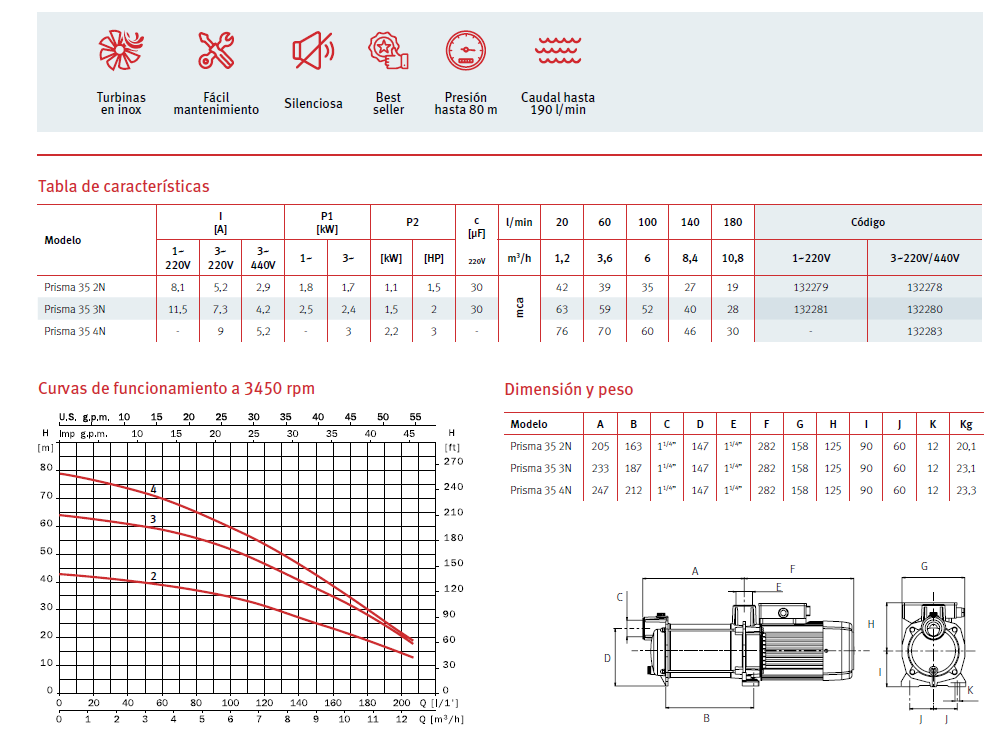This screenshot has width=990, height=739.
Task: Click the Dimensión y peso heading
Action: [568, 389]
